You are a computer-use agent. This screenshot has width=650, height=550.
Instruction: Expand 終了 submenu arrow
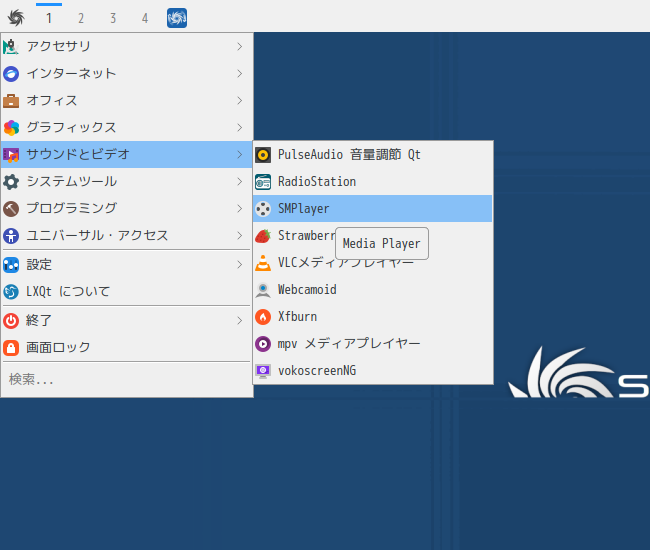point(240,320)
